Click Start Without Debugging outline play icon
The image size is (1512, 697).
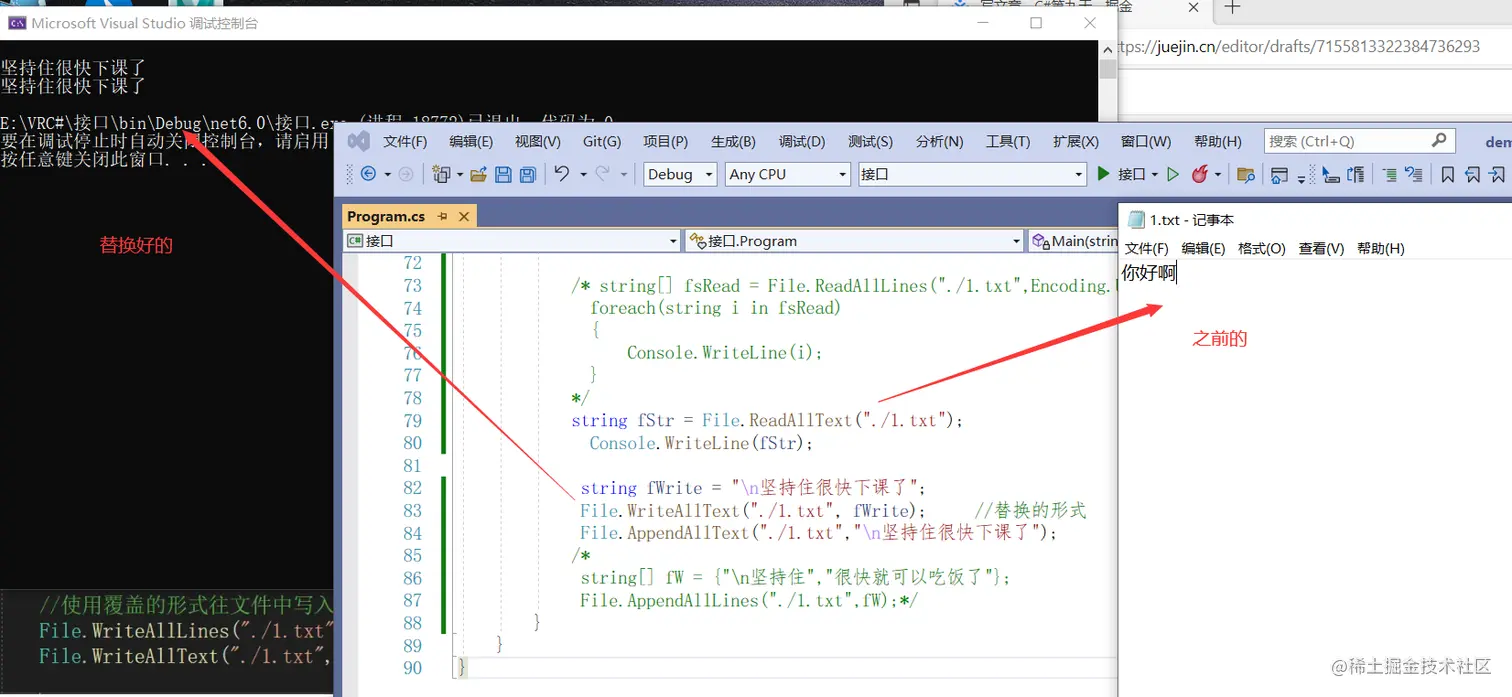click(1173, 174)
